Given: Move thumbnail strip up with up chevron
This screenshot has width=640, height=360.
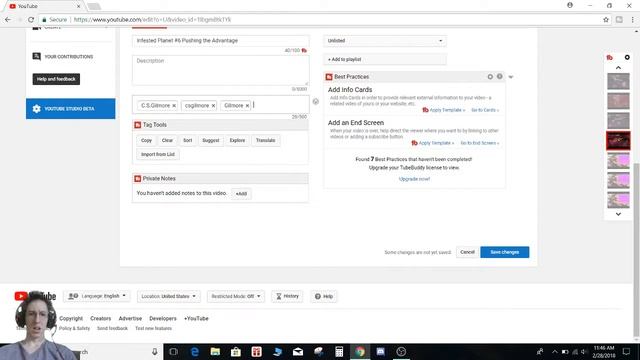Looking at the screenshot, I should pyautogui.click(x=618, y=68).
